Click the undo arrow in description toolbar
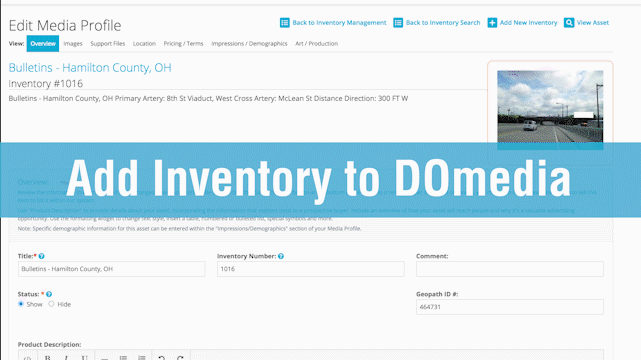The image size is (641, 360). coord(161,358)
